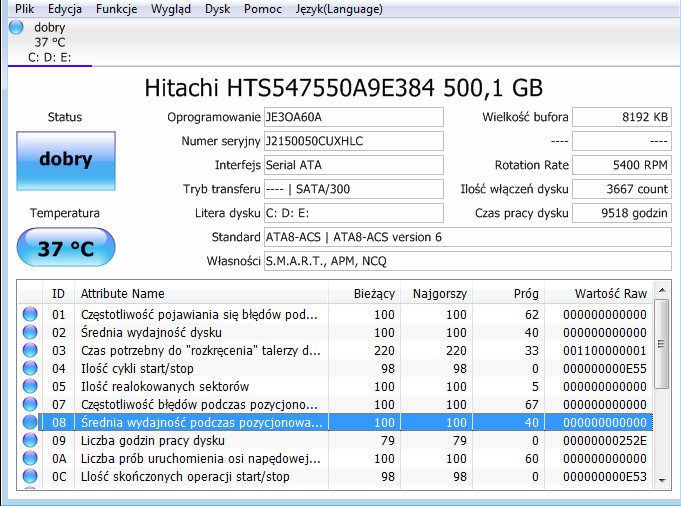681x506 pixels.
Task: Click raw value 000000000E53
Action: [x=605, y=477]
